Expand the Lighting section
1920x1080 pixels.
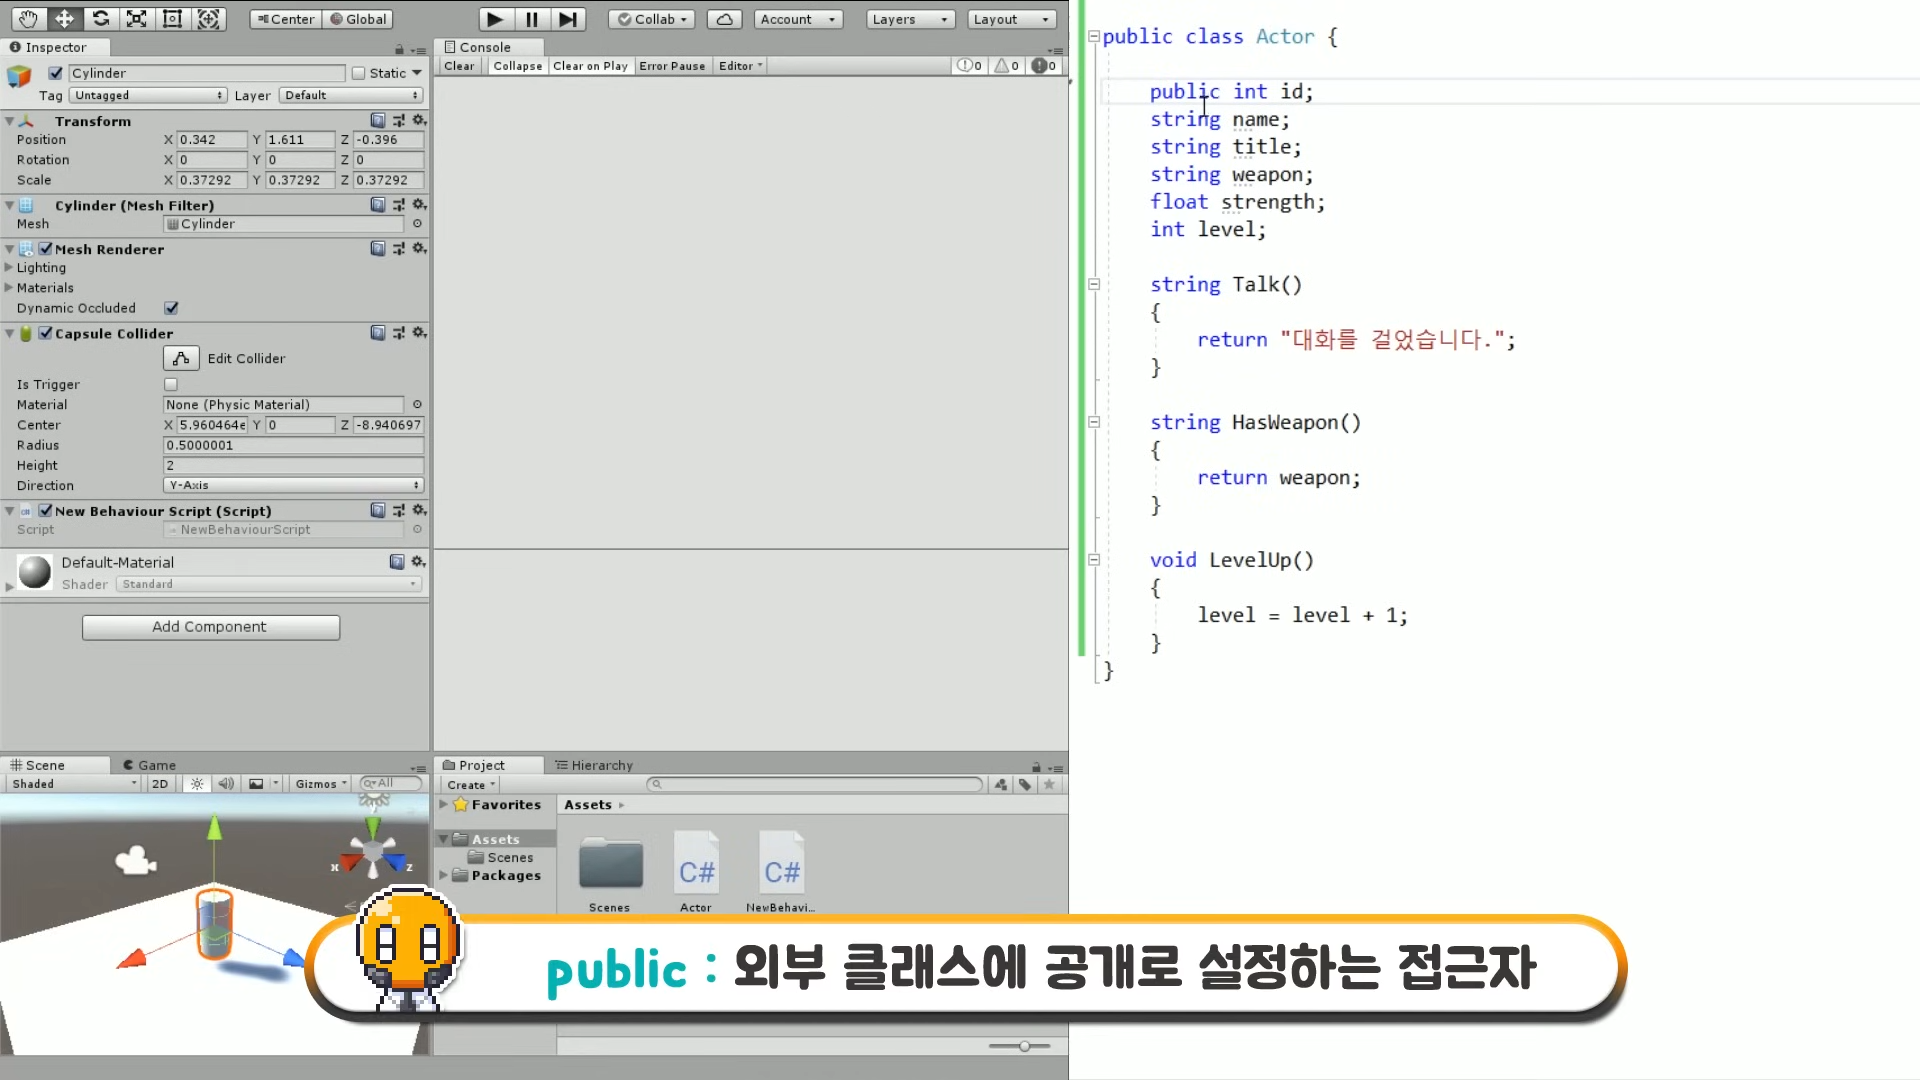9,268
